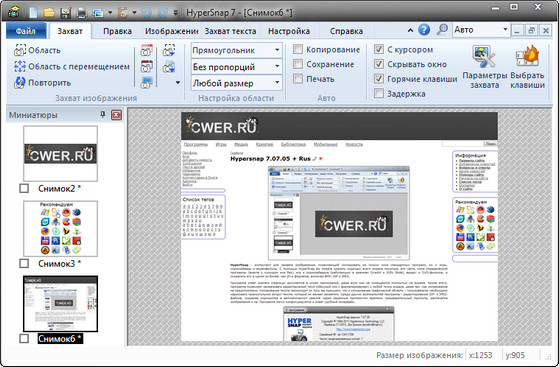Click the windows-cascade icon in quick toolbar
Viewport: 559px width, 367px height.
[x=97, y=13]
